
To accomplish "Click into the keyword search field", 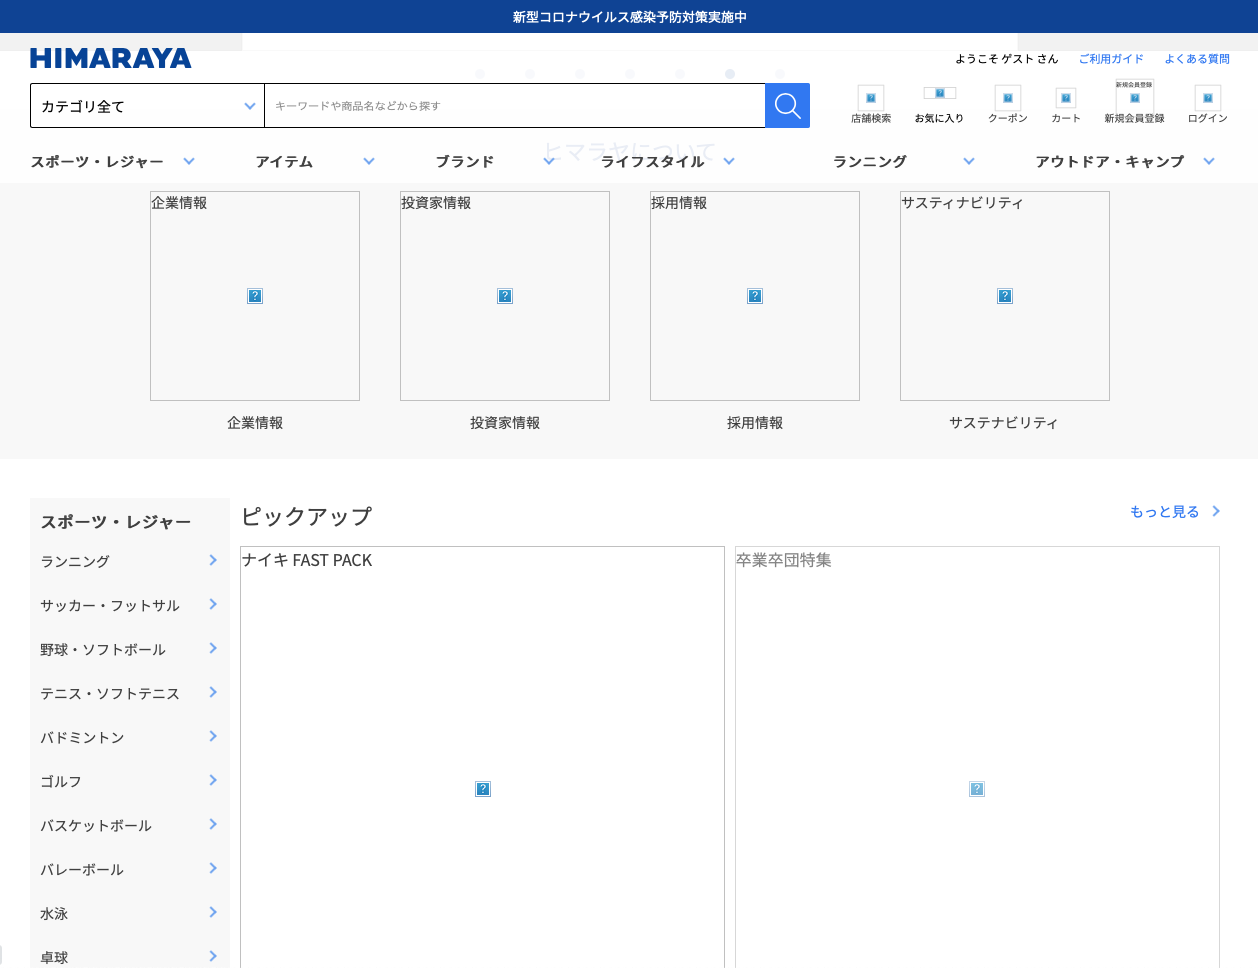I will pyautogui.click(x=514, y=106).
